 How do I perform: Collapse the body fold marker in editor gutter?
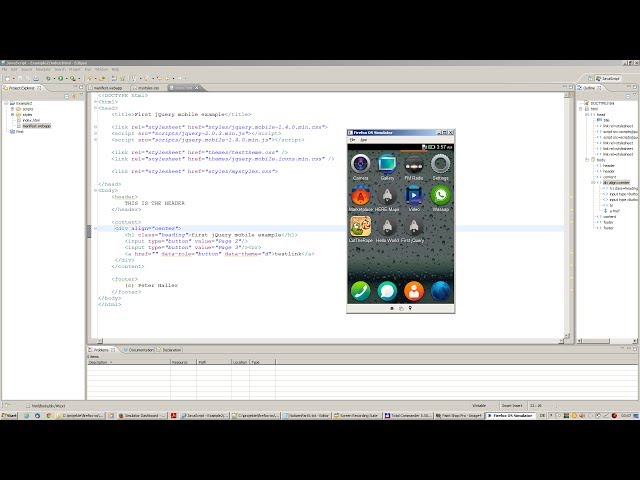(x=96, y=190)
